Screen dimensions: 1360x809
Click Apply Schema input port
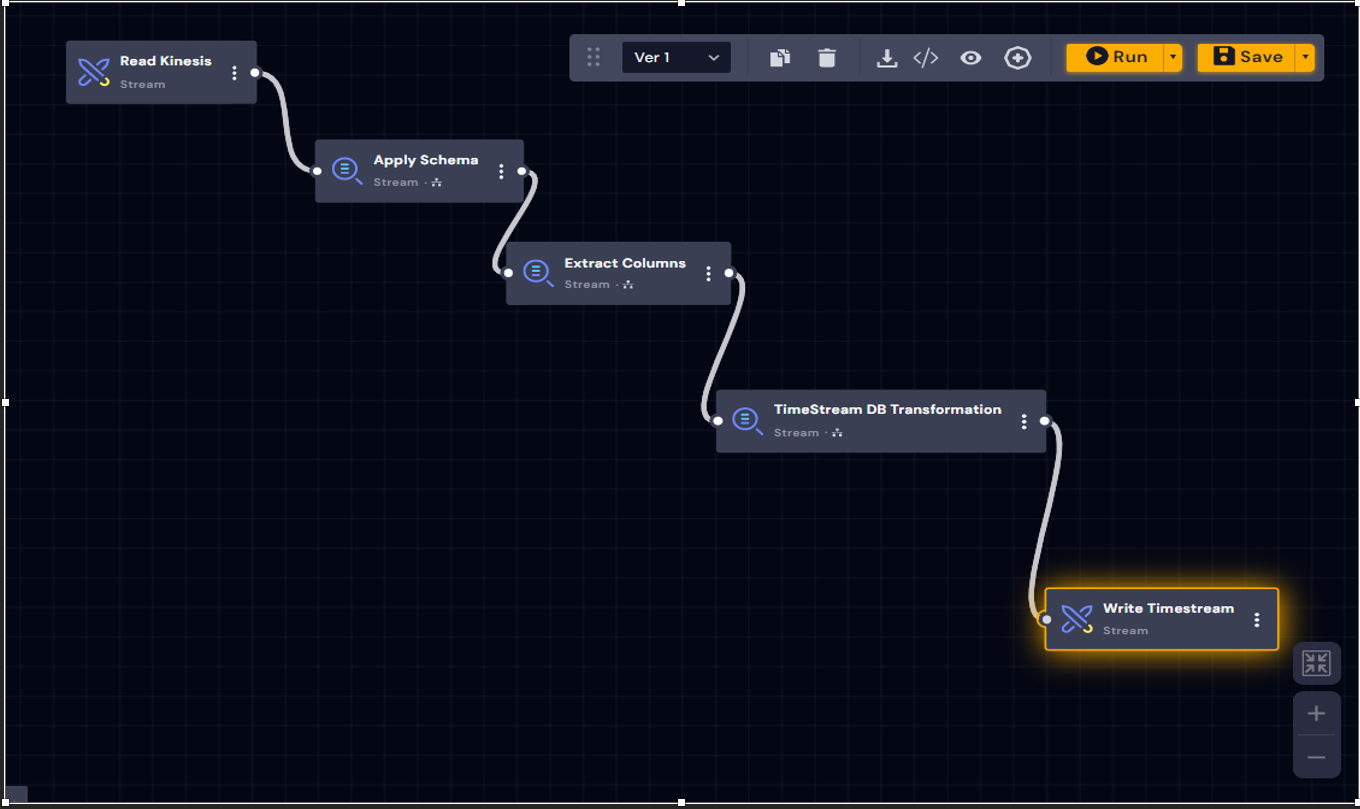317,171
